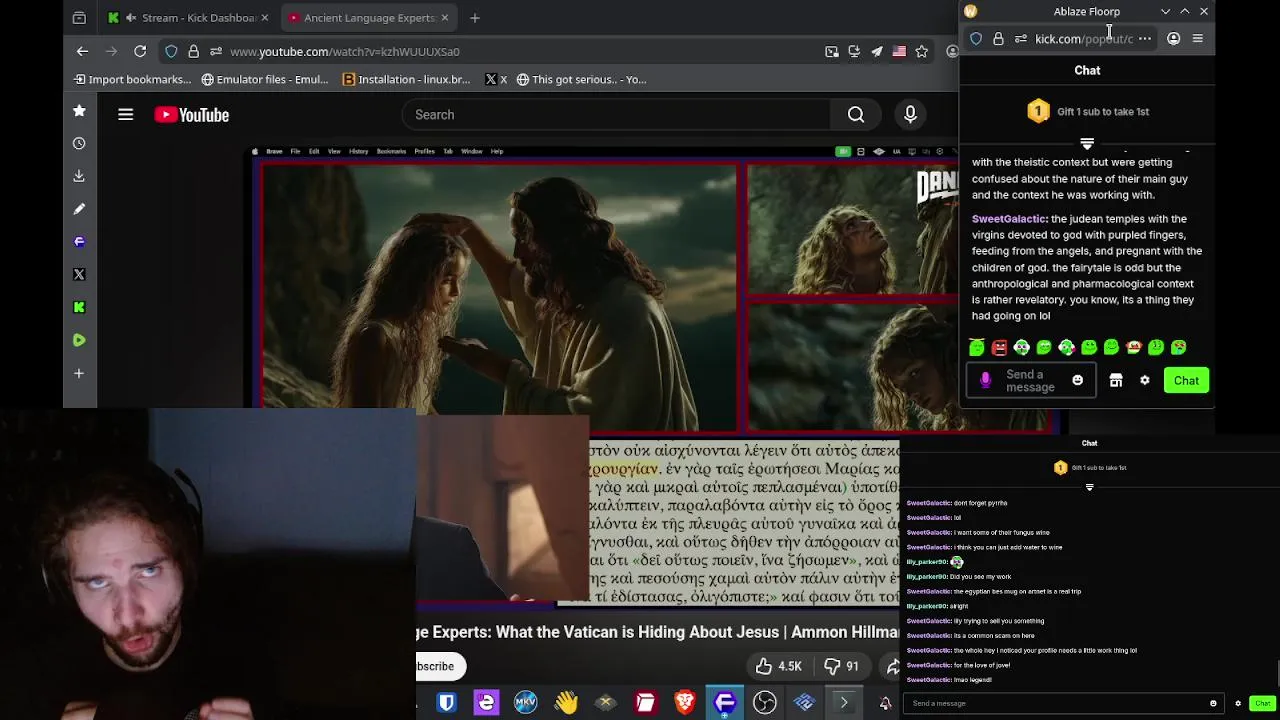The image size is (1280, 720).
Task: Open the Kick chat shop icon
Action: 1116,381
